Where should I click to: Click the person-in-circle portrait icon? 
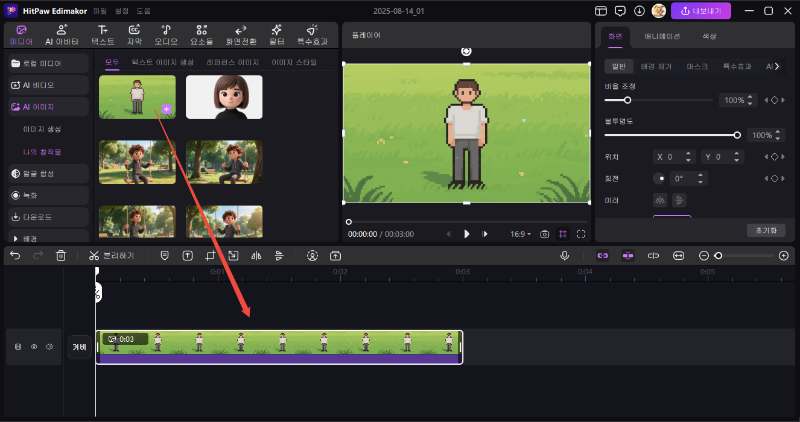(312, 256)
